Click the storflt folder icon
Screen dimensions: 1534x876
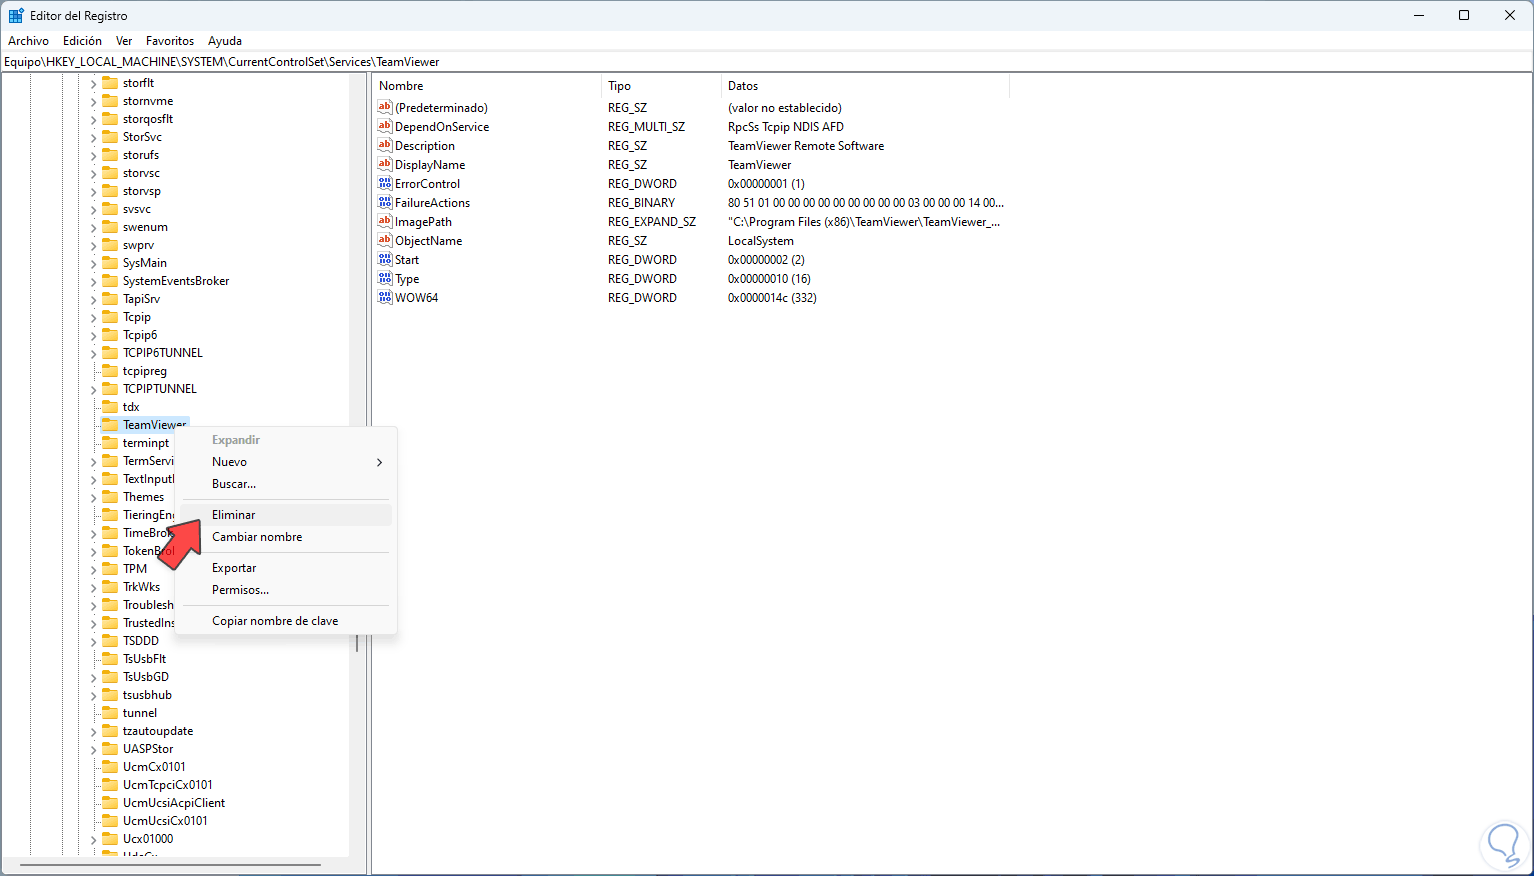(110, 83)
